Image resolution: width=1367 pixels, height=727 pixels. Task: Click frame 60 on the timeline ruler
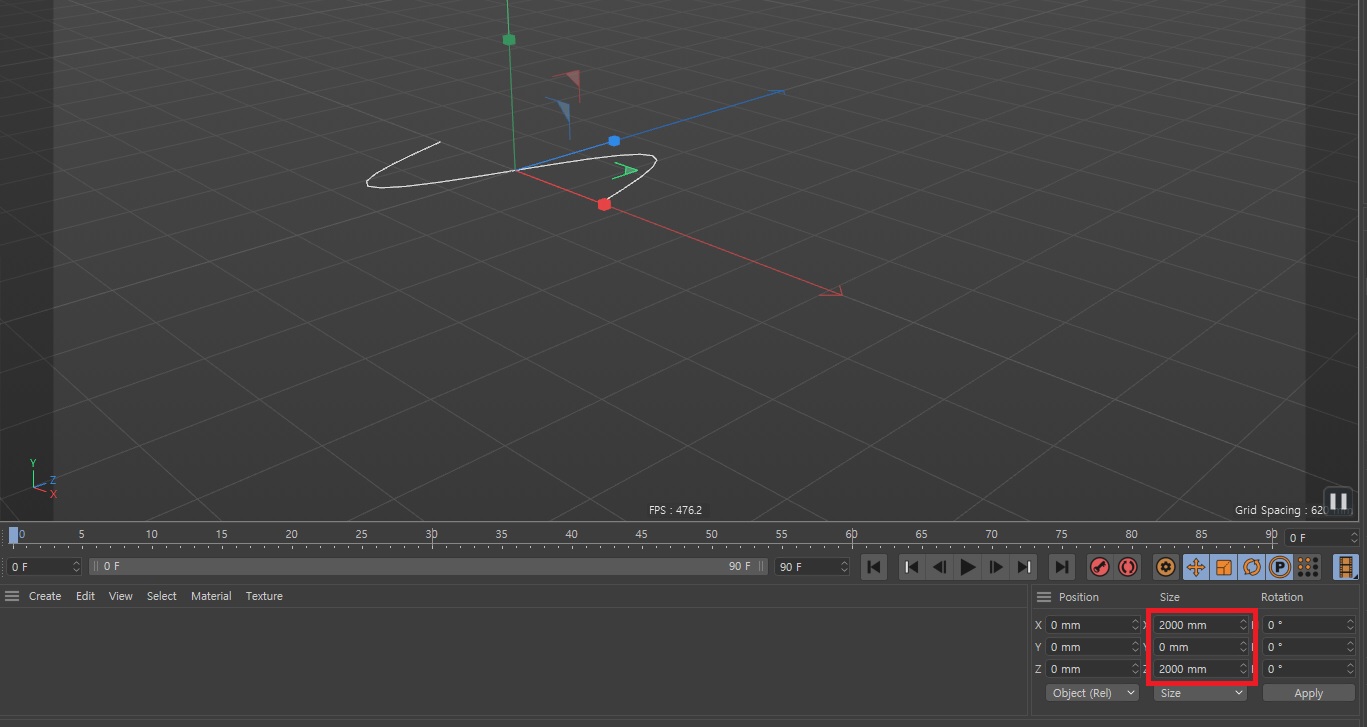pyautogui.click(x=851, y=534)
